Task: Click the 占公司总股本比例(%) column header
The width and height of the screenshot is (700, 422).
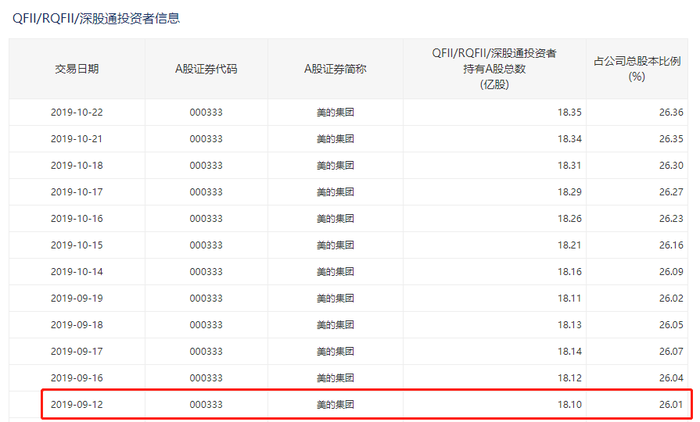Action: (637, 69)
